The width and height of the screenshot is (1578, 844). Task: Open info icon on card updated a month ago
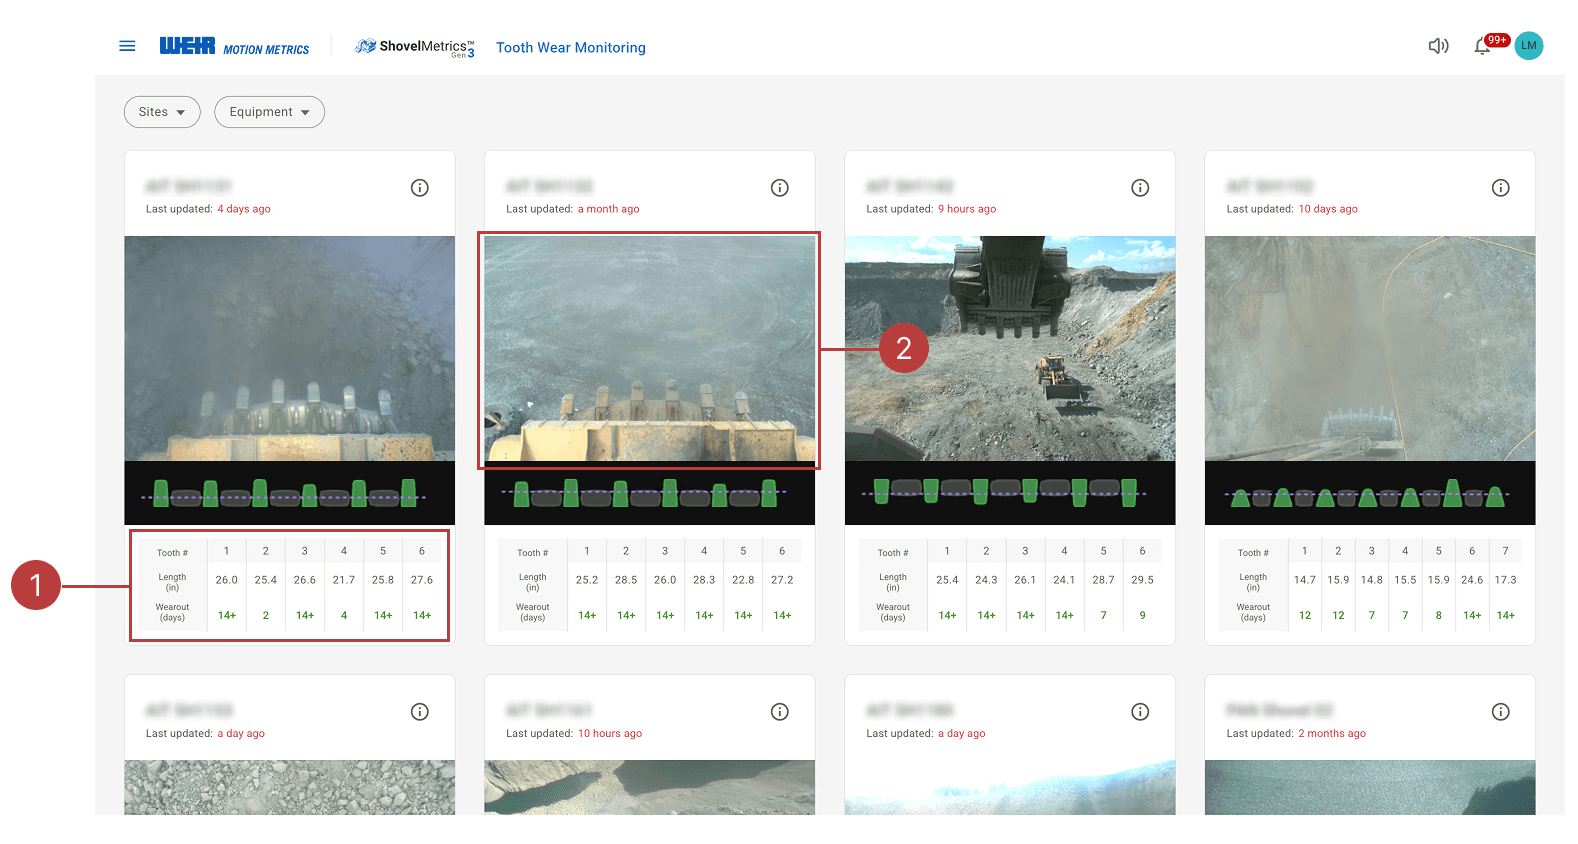tap(780, 188)
